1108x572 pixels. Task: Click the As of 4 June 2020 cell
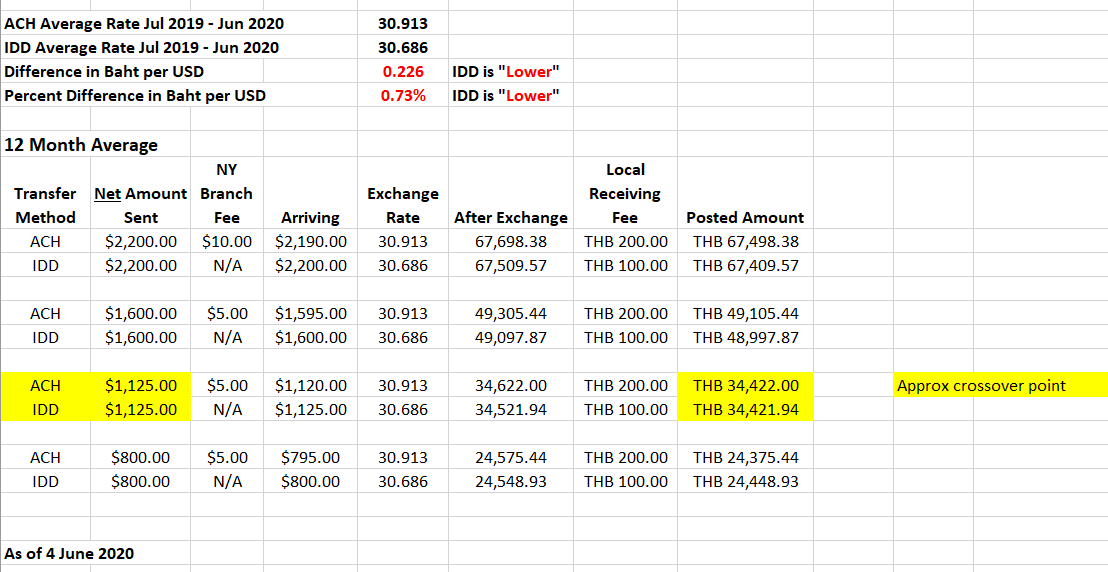tap(69, 553)
